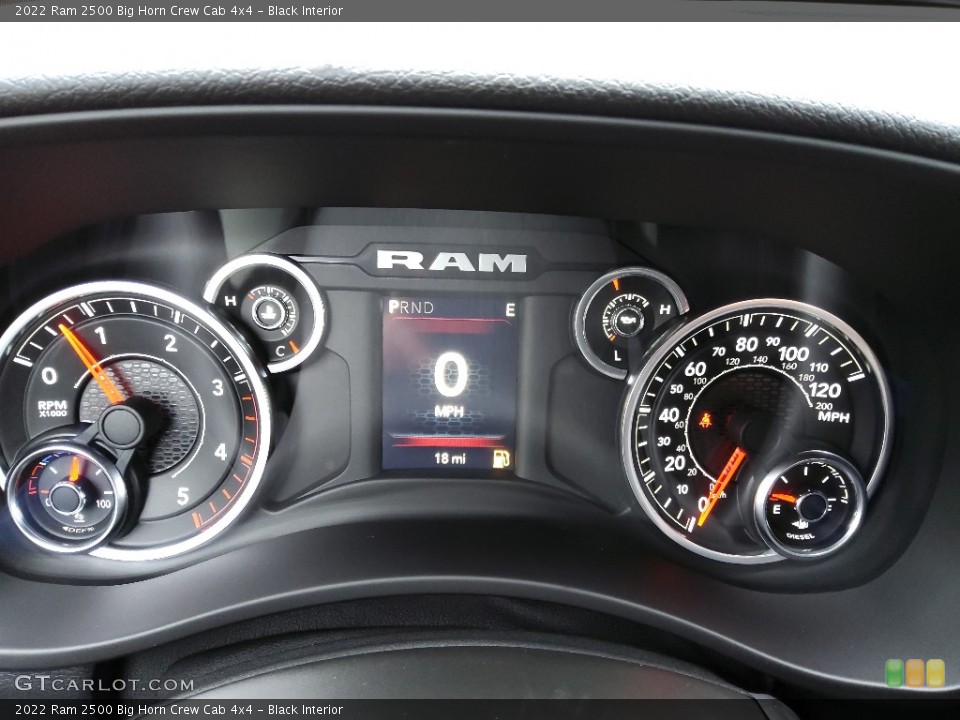The width and height of the screenshot is (960, 720).
Task: Click the oil pressure gauge icon
Action: (x=628, y=320)
